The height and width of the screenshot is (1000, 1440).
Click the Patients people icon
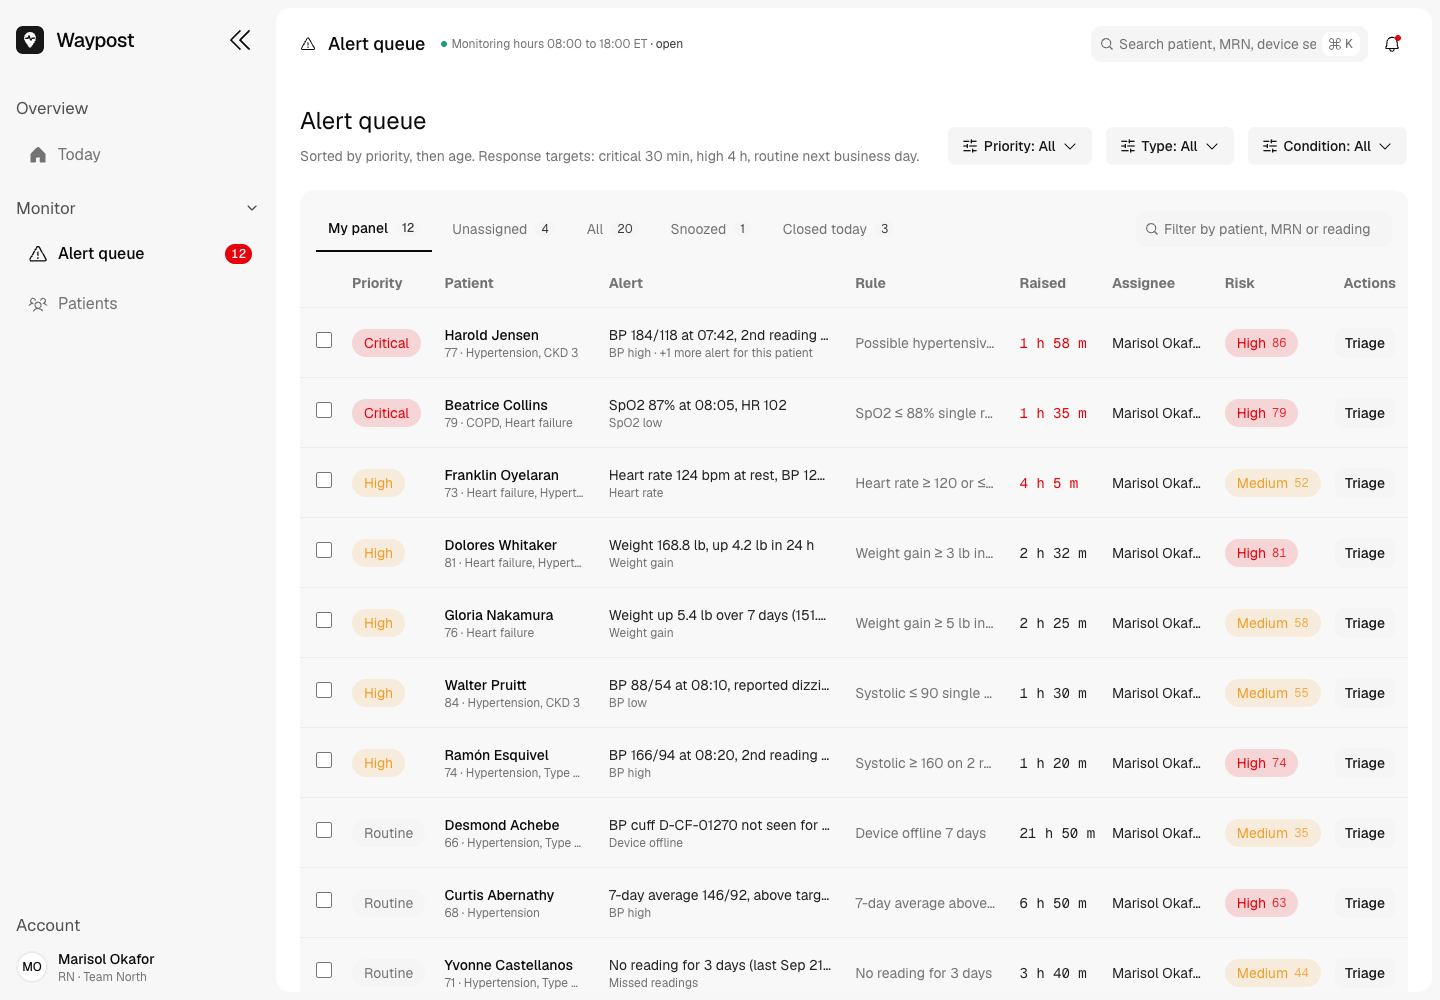38,304
